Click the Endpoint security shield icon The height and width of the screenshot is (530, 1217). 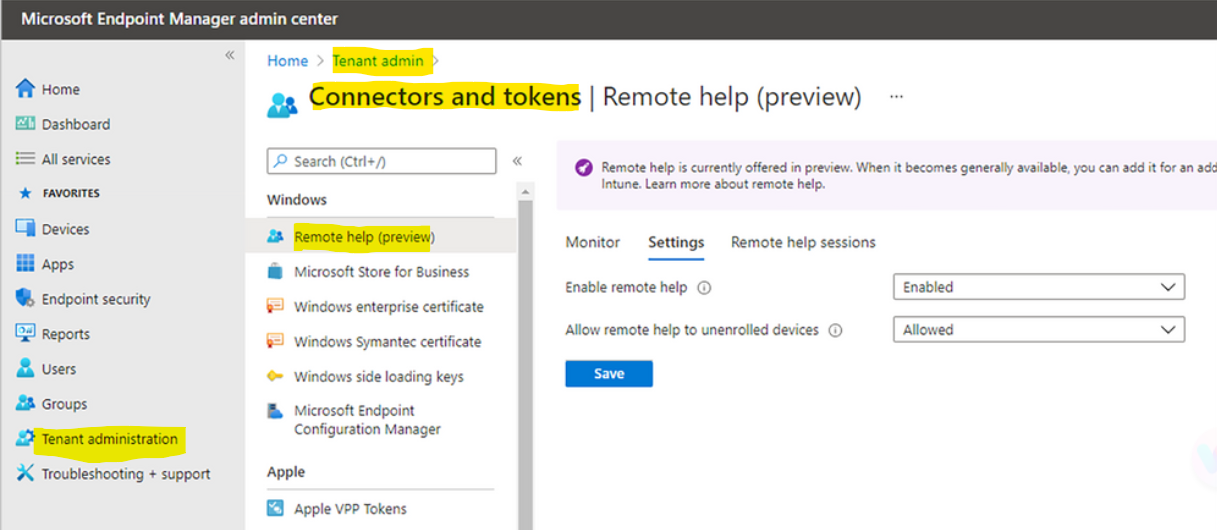(x=26, y=298)
